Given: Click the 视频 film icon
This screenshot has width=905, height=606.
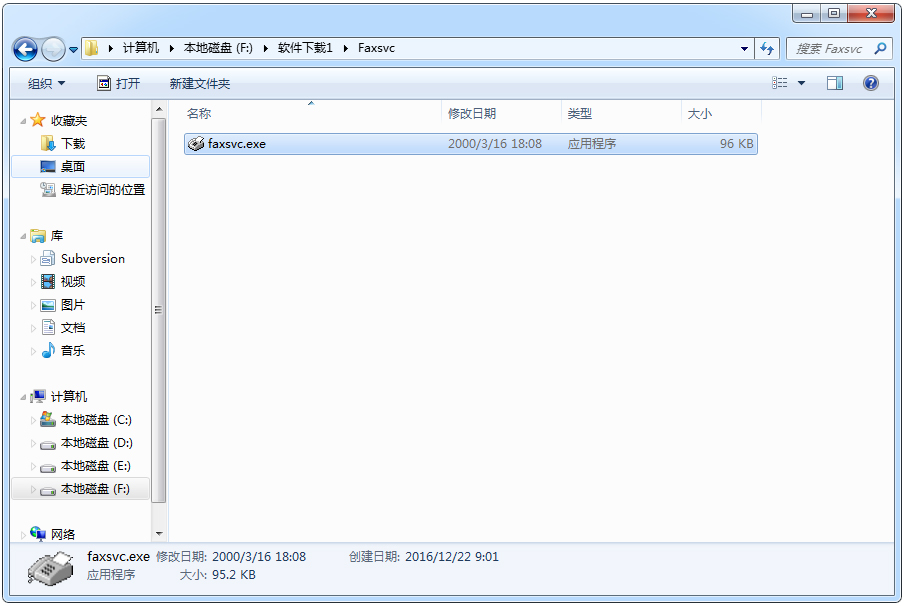Looking at the screenshot, I should [48, 282].
